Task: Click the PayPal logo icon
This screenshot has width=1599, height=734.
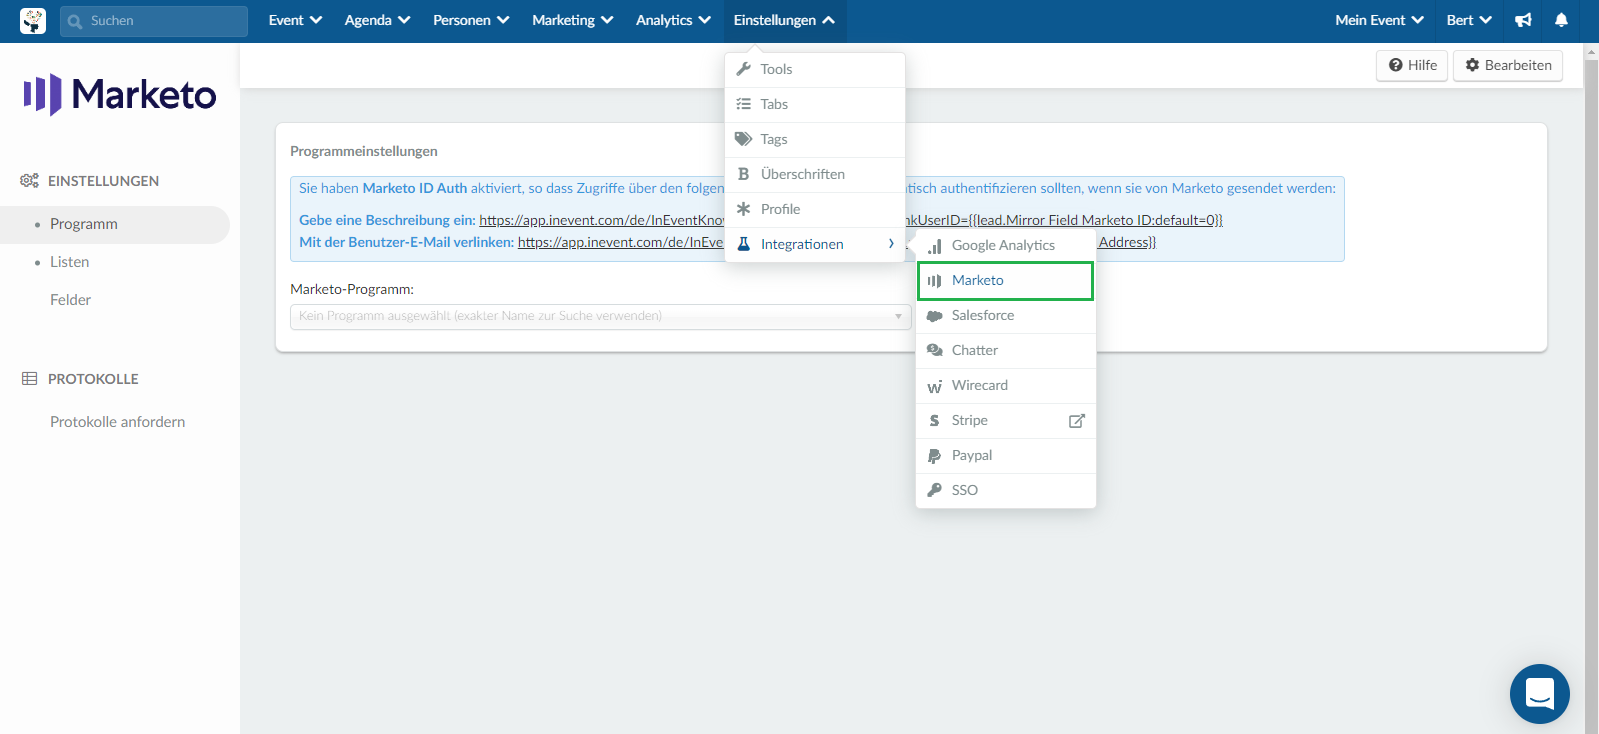Action: (934, 456)
